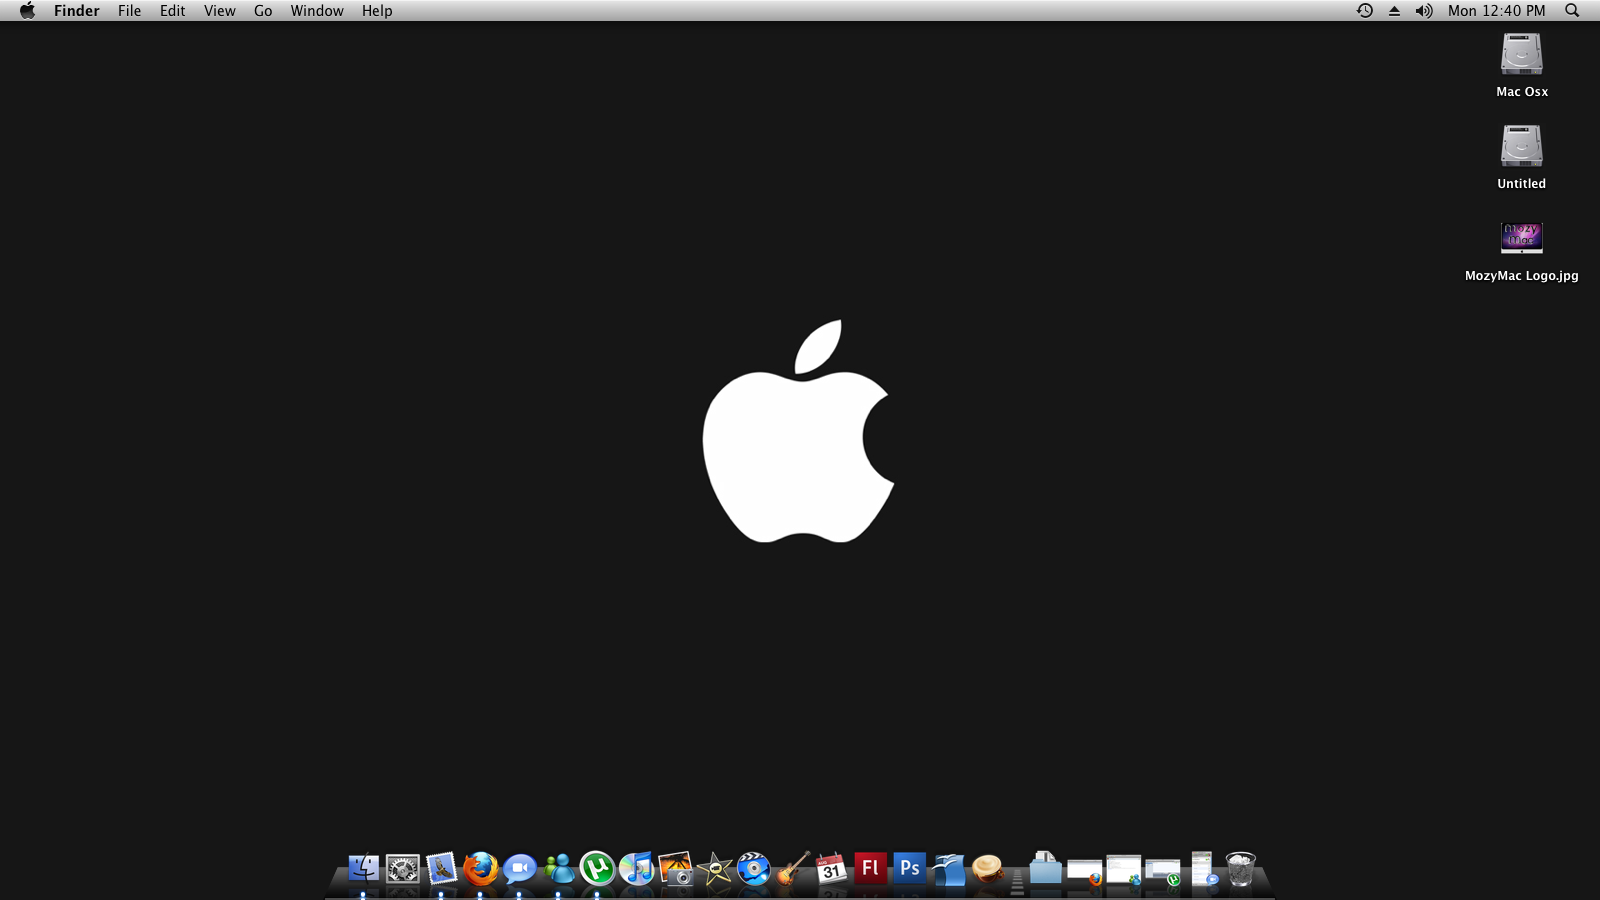Open iChat from the Dock
The height and width of the screenshot is (900, 1600).
[519, 868]
